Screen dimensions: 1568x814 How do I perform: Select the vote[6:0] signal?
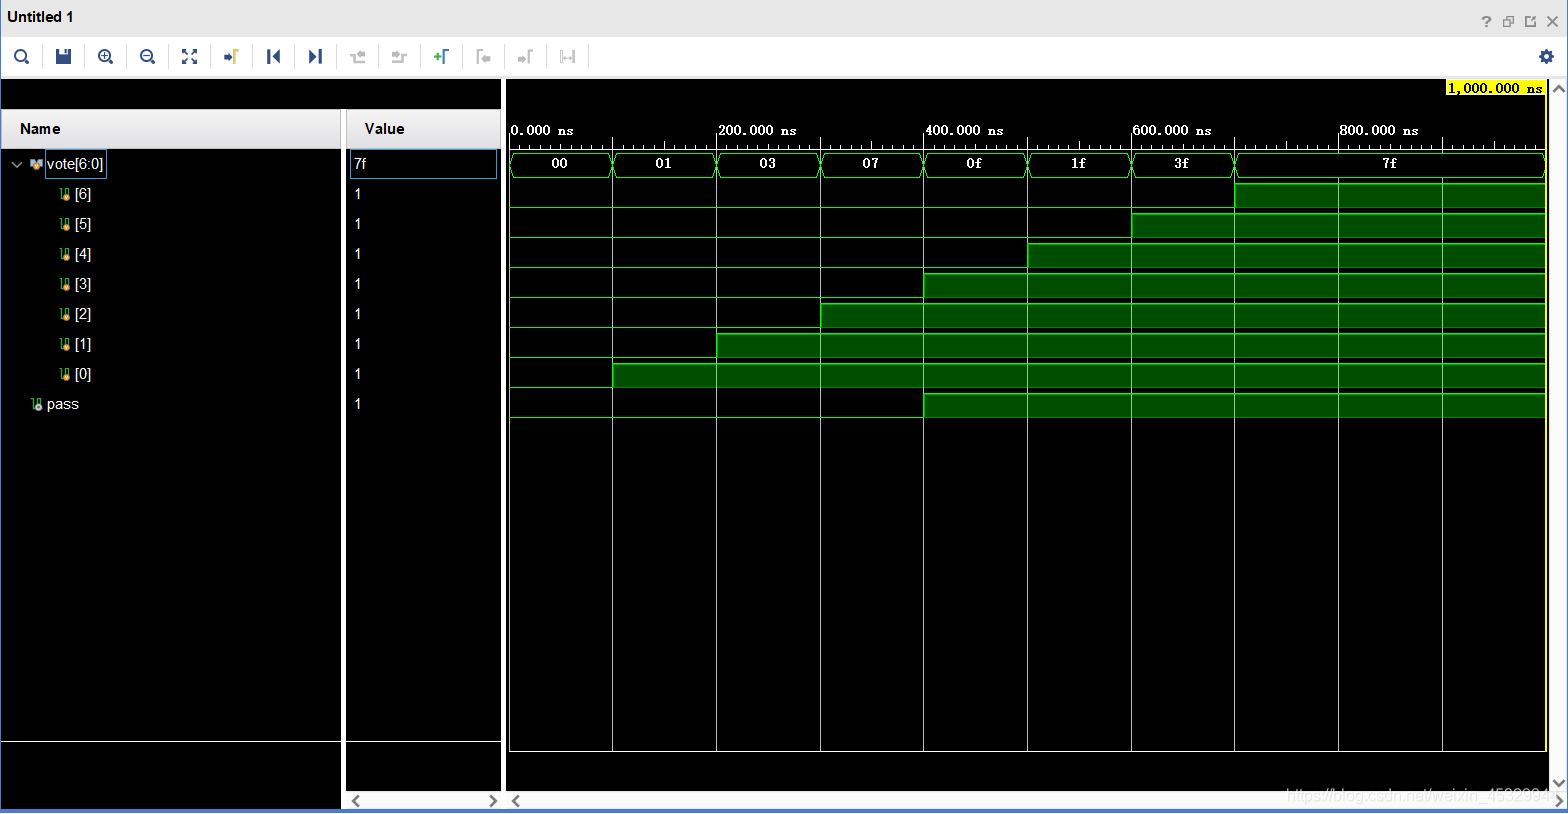coord(75,164)
